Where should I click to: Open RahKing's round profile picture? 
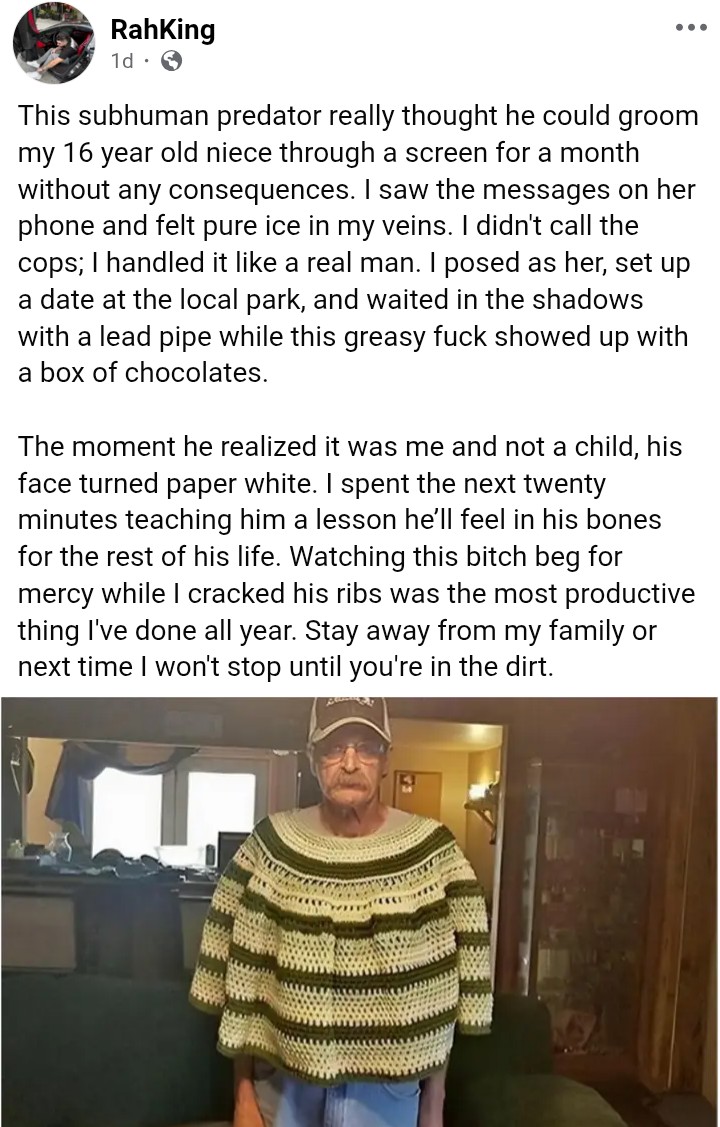click(x=54, y=43)
